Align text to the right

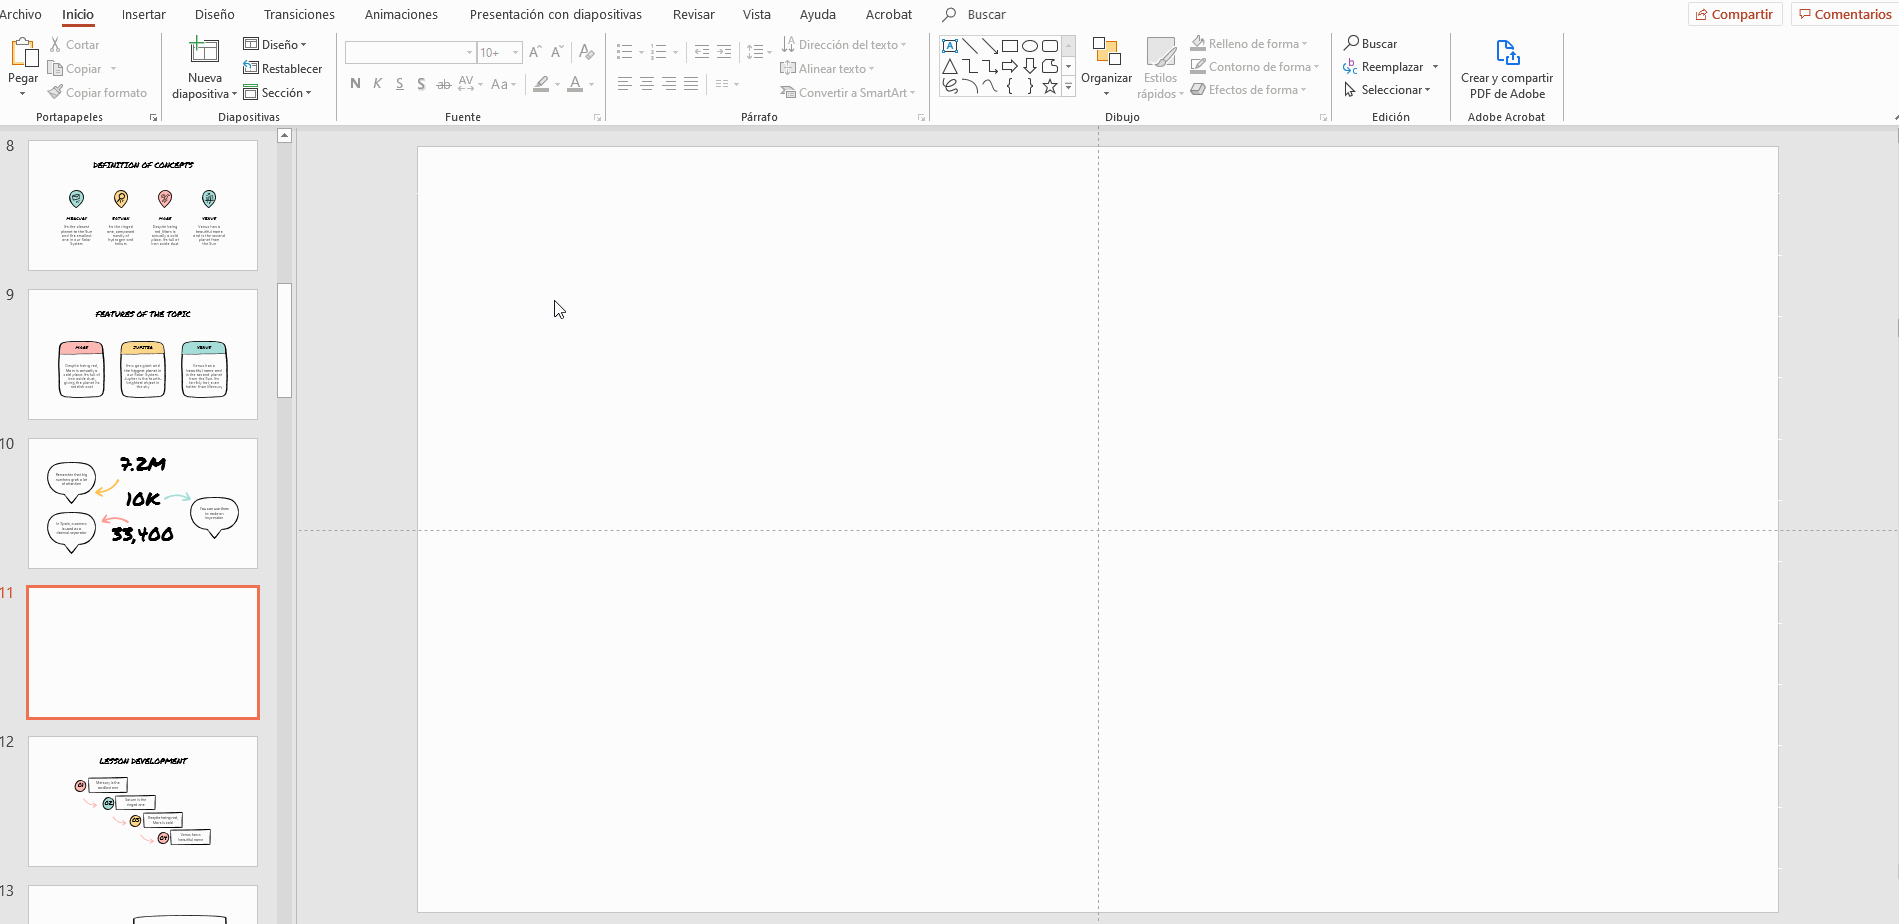click(669, 84)
